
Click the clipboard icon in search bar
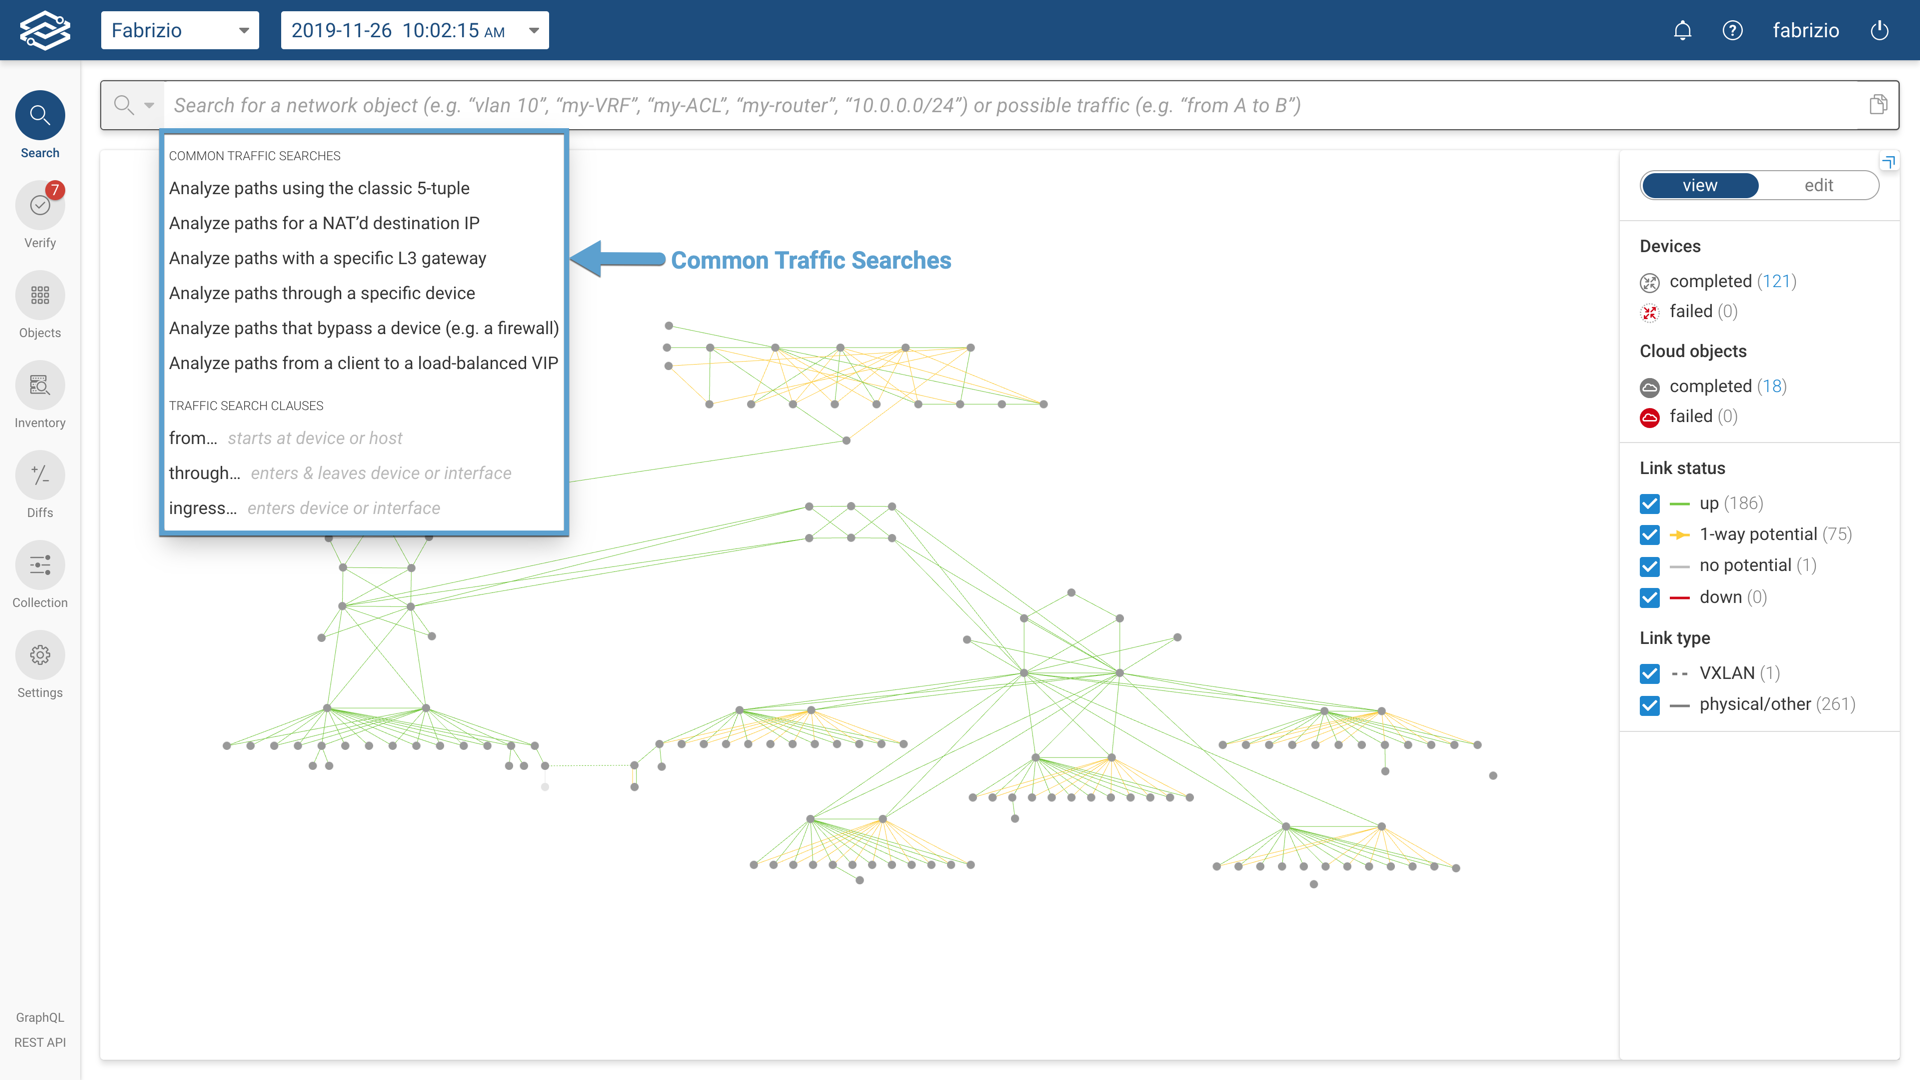[x=1878, y=105]
